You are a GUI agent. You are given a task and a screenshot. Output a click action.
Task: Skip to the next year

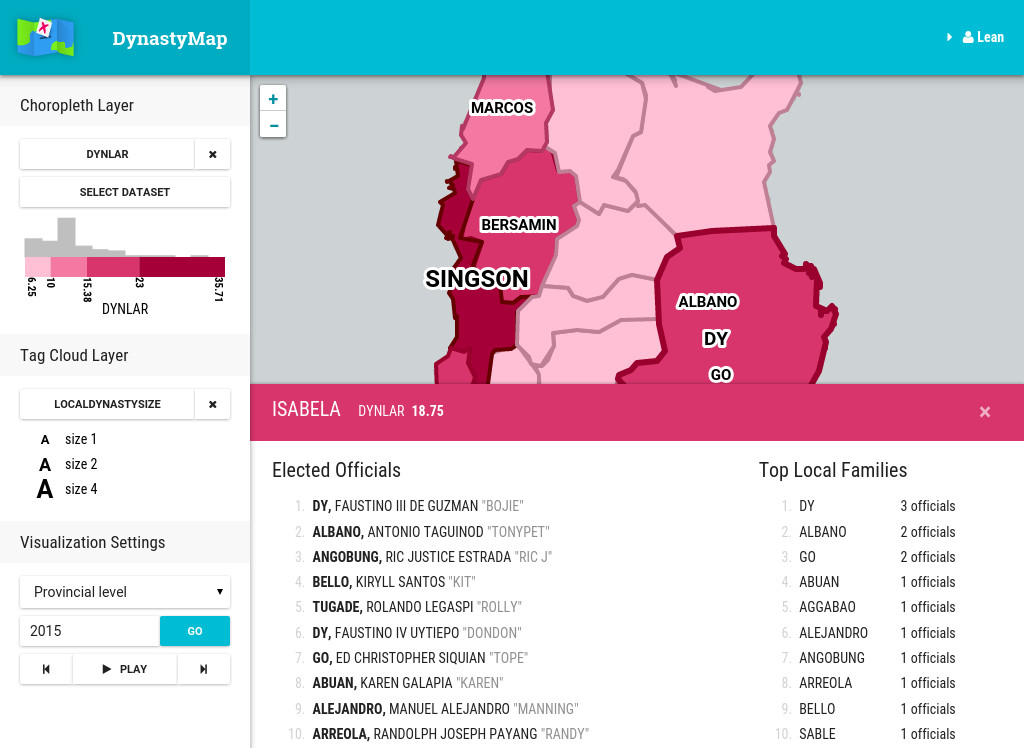204,669
